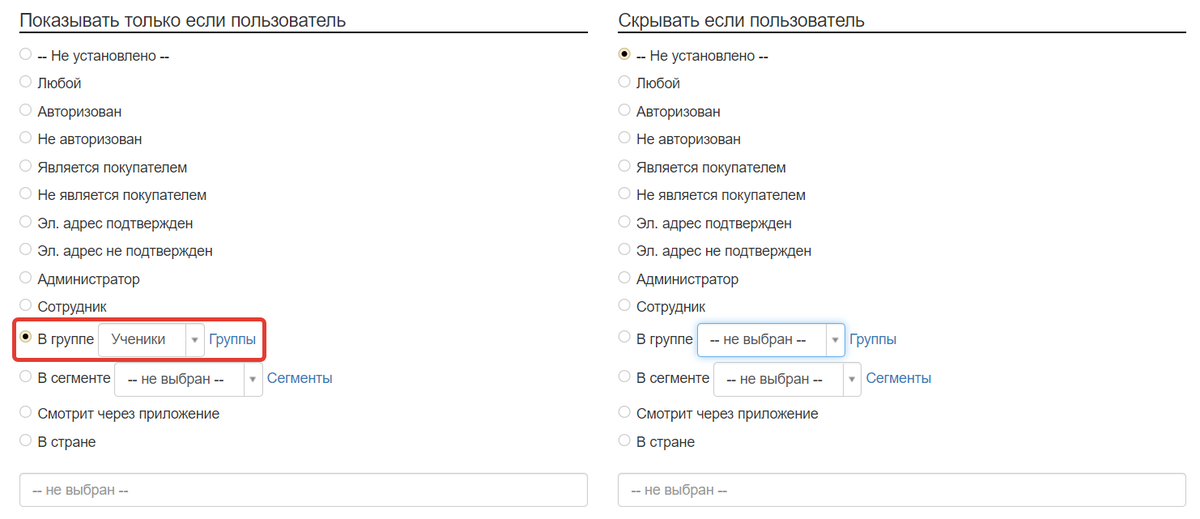Select 'Эл. адрес не подтвержден' in show-only column
Screen dimensions: 1200x519
pyautogui.click(x=26, y=250)
